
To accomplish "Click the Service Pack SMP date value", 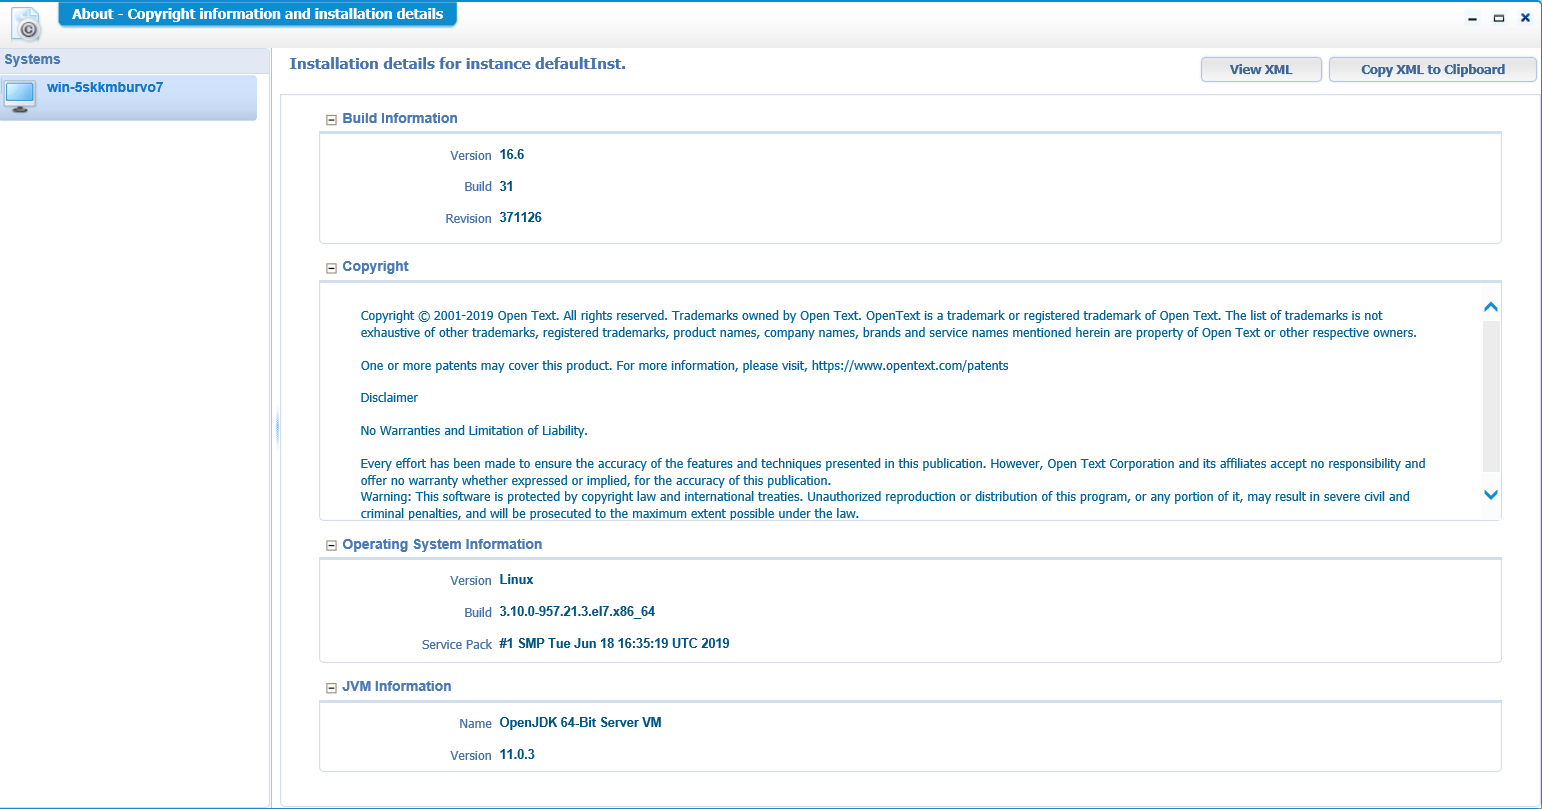I will 614,644.
